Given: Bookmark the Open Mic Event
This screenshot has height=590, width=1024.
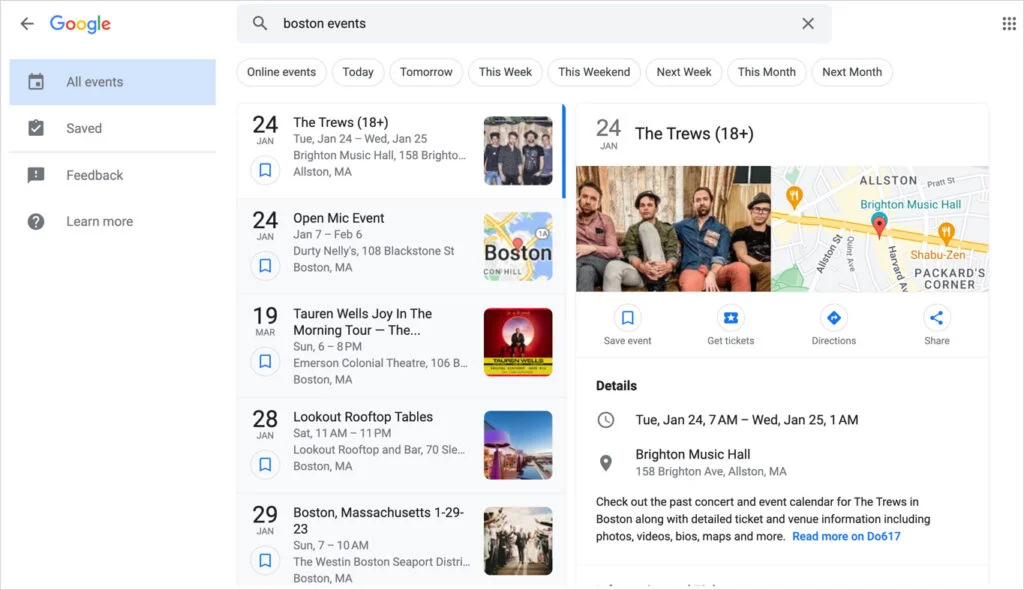Looking at the screenshot, I should pos(265,266).
